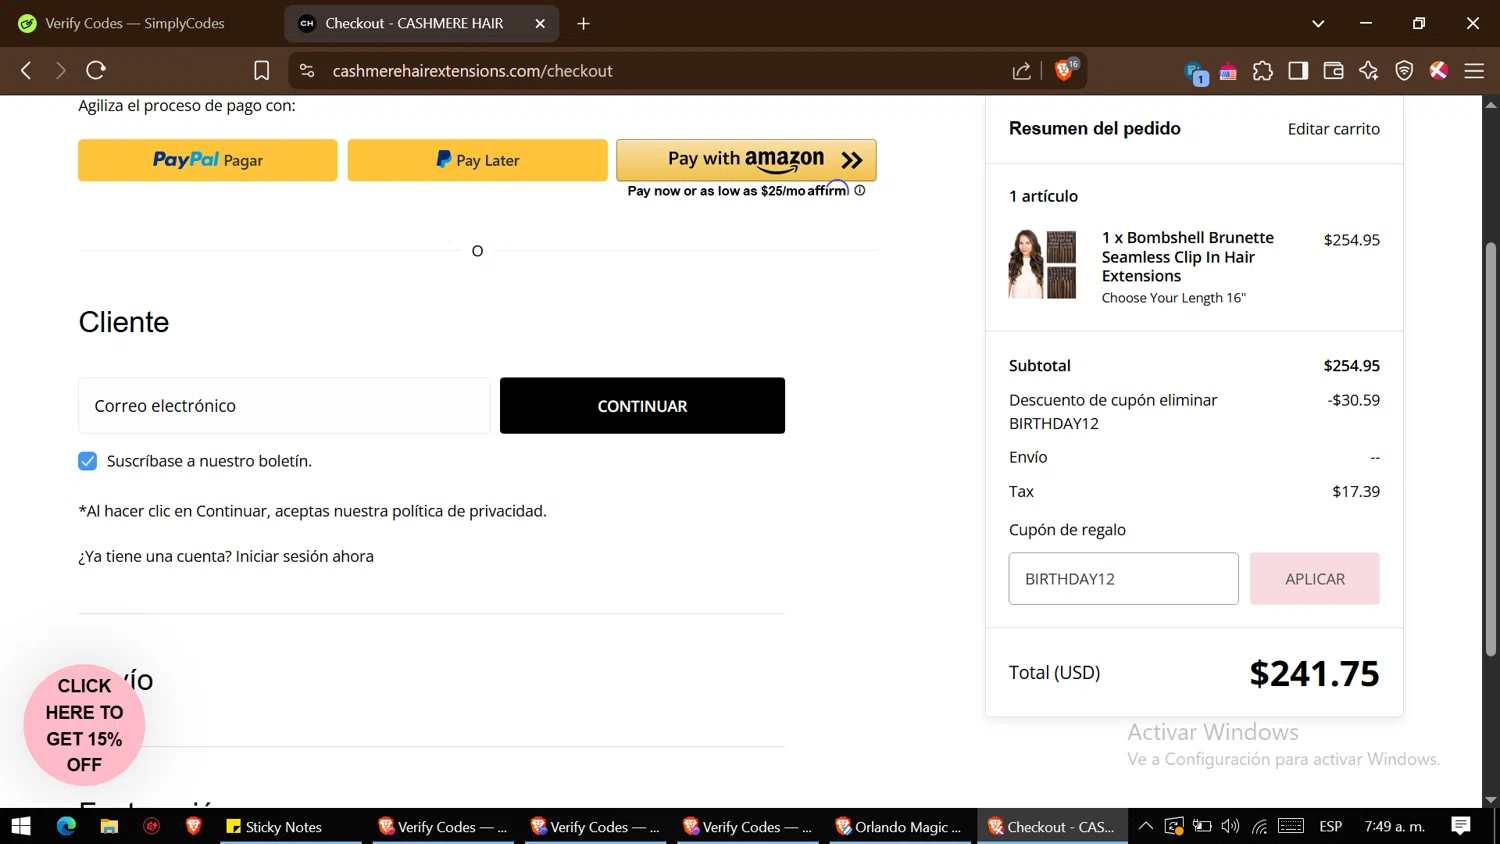
Task: Open site settings icon in address bar
Action: [307, 71]
